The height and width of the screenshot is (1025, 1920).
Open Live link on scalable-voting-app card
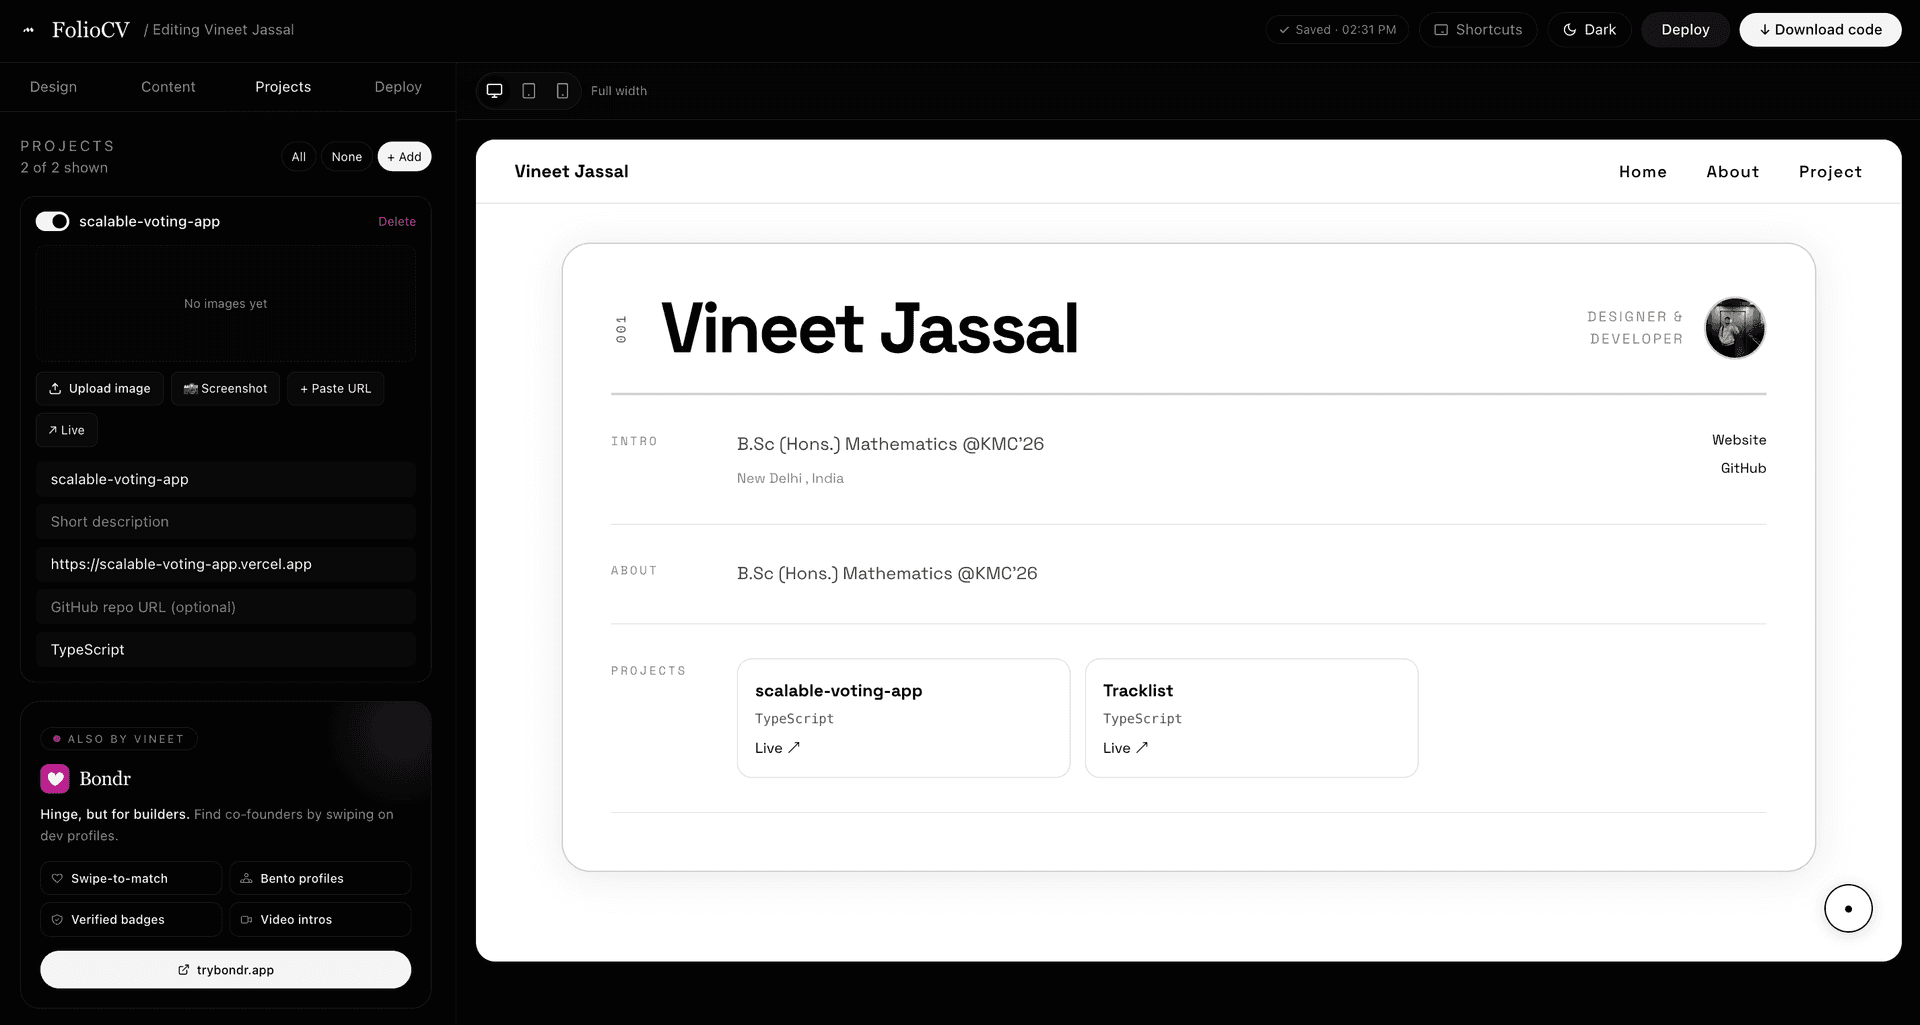point(777,748)
